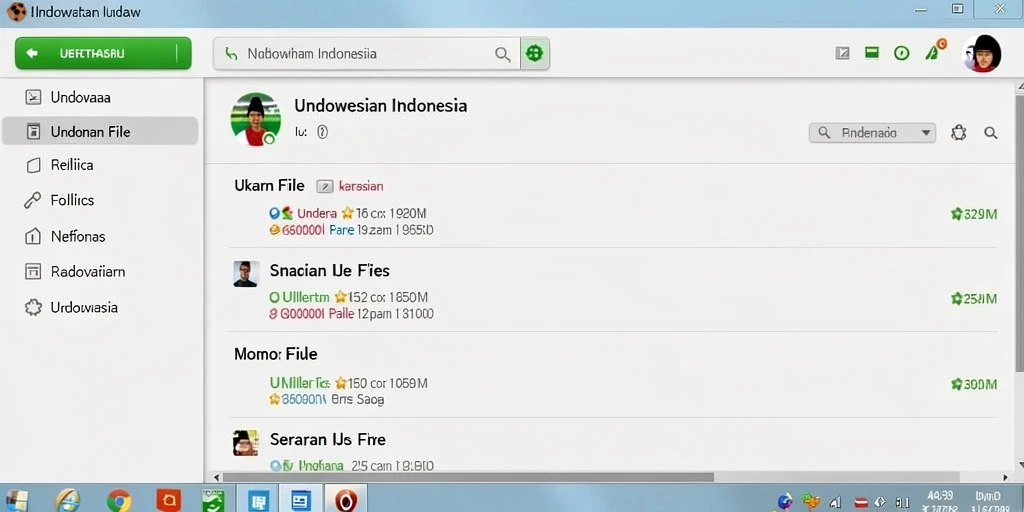
Task: Click the key icon beside Follircs
Action: 33,200
